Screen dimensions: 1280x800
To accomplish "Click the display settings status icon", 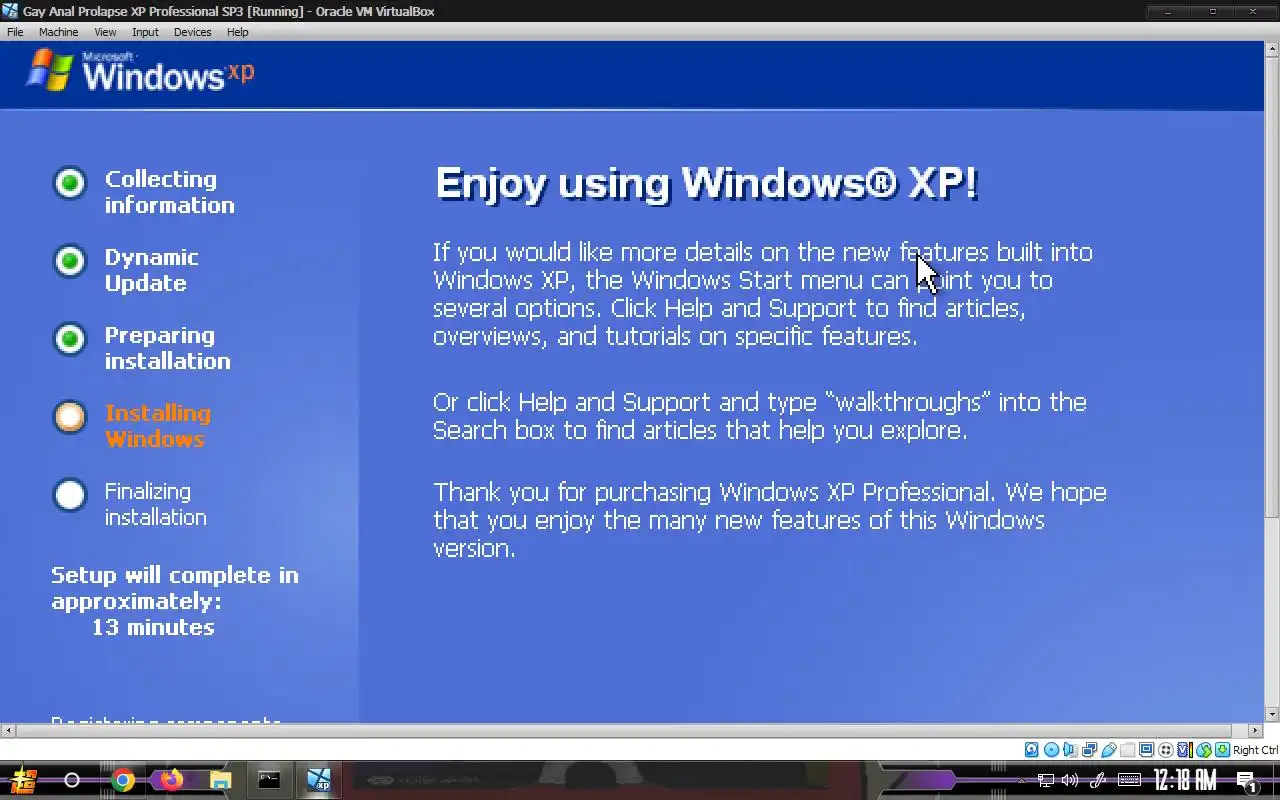I will pyautogui.click(x=1146, y=750).
